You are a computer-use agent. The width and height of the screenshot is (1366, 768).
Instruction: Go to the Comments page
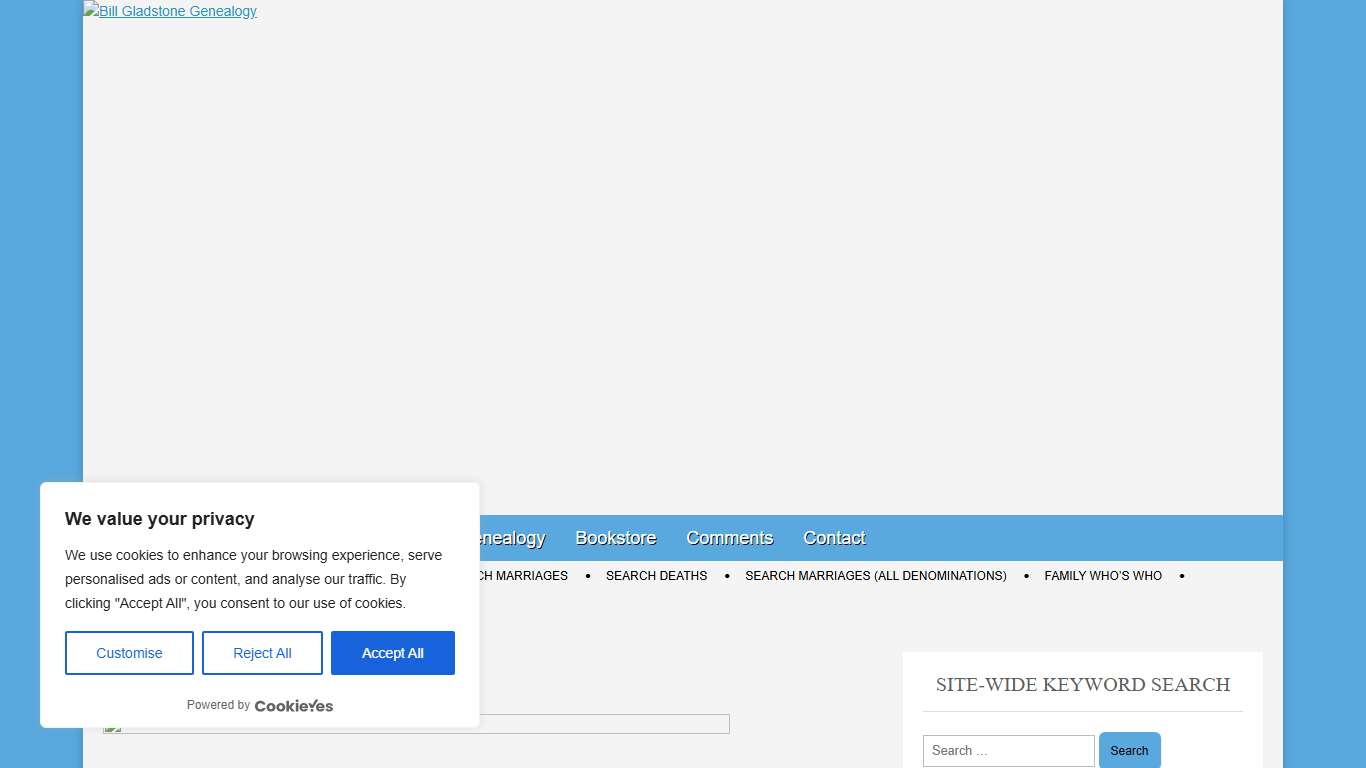click(729, 538)
